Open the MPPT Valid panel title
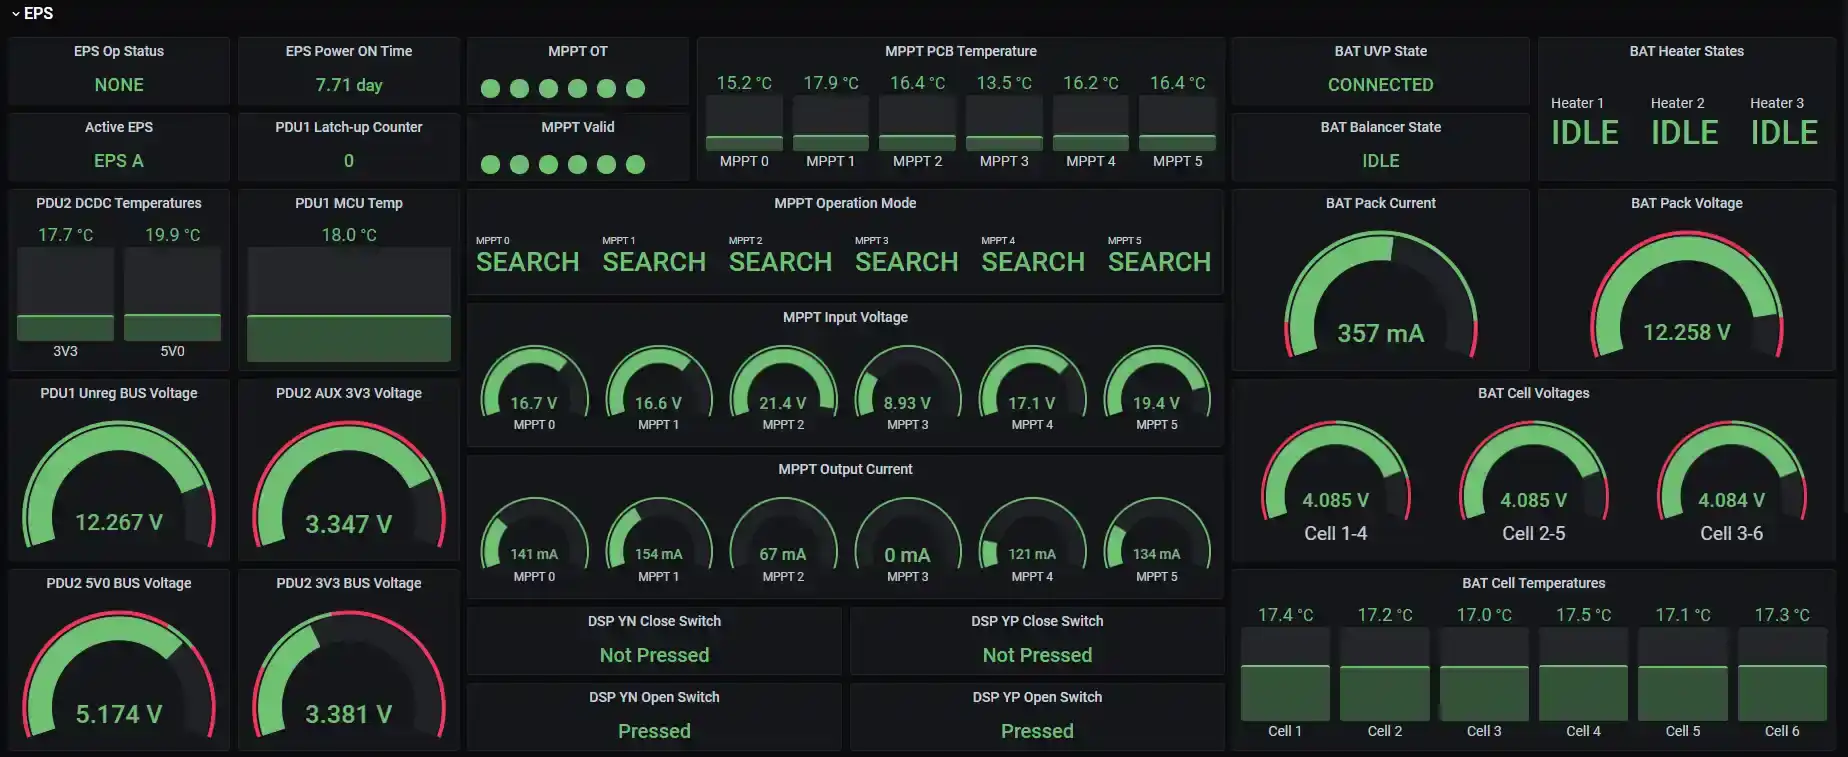 pyautogui.click(x=578, y=127)
